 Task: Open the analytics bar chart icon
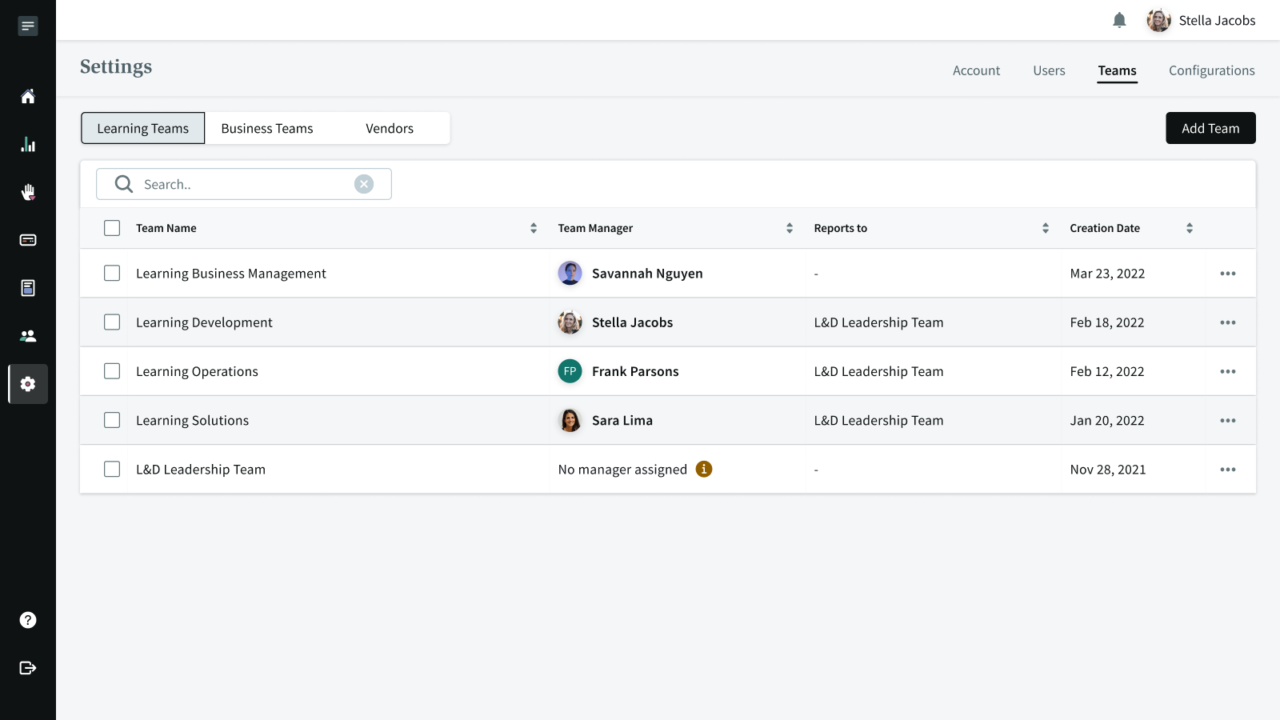[x=28, y=144]
